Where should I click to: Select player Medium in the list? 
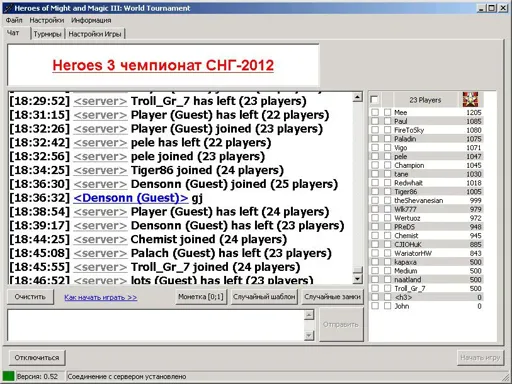(406, 271)
